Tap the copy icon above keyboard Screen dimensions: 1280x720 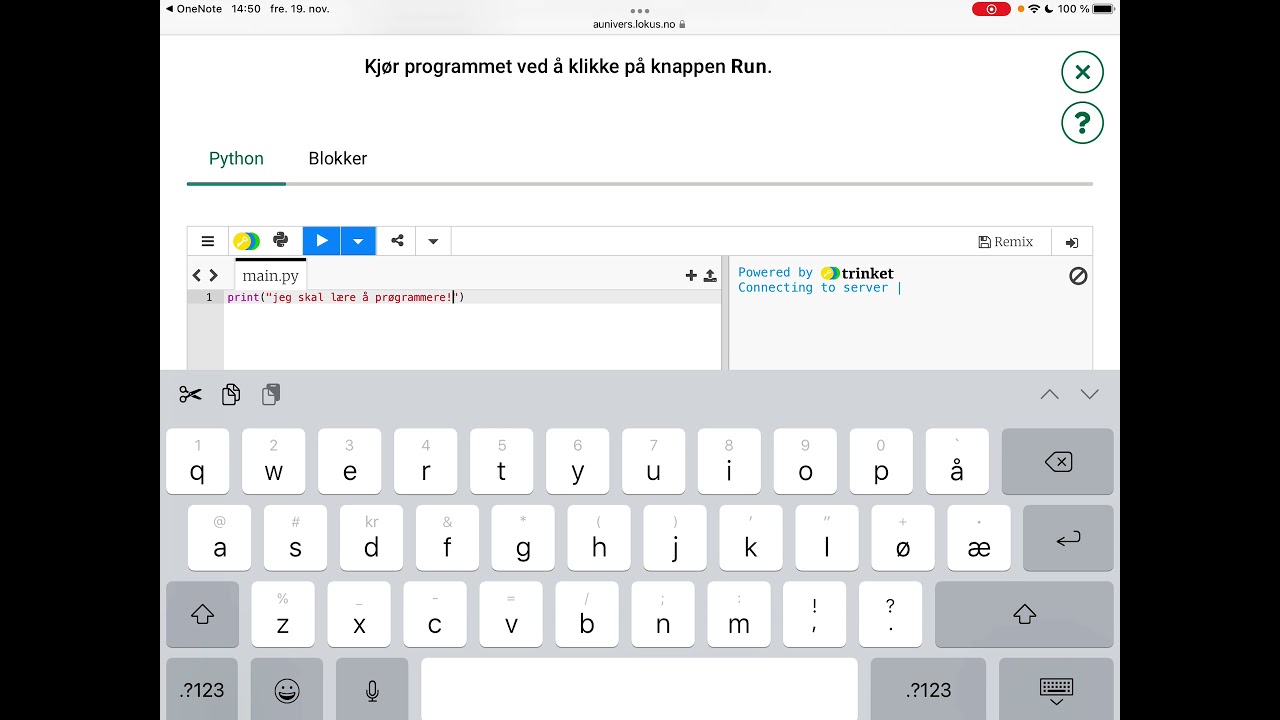click(x=231, y=394)
